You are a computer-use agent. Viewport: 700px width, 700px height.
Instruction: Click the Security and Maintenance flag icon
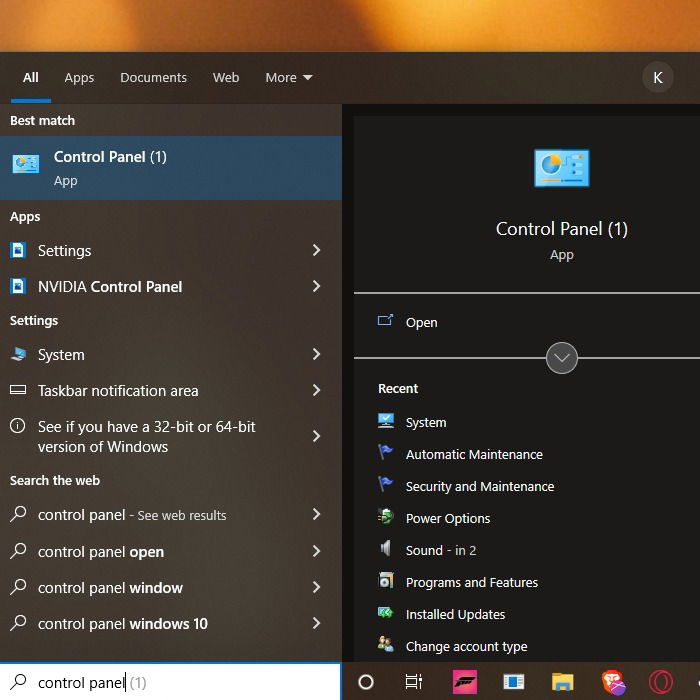[386, 485]
